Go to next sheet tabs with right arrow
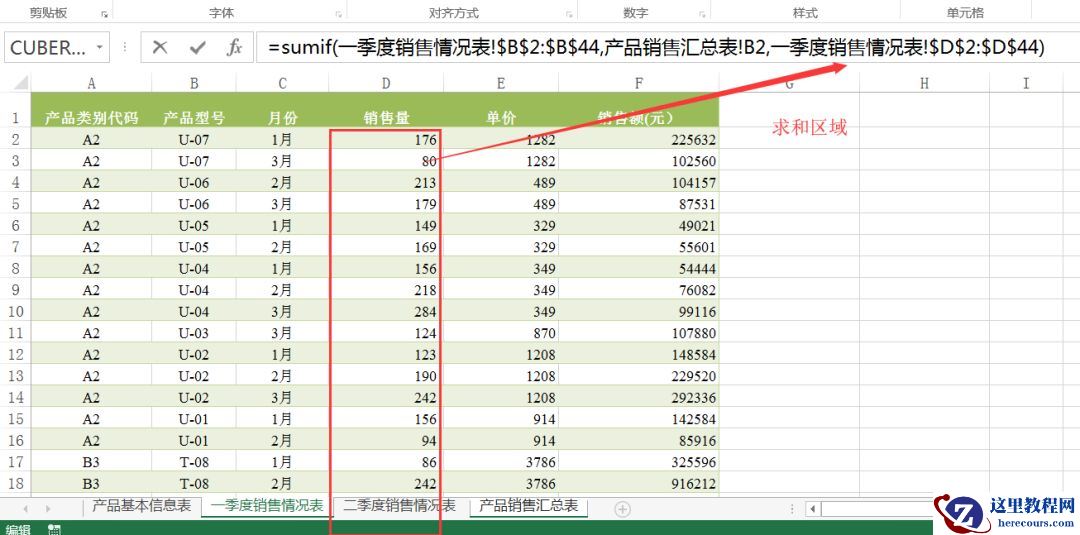The width and height of the screenshot is (1080, 535). click(x=48, y=509)
